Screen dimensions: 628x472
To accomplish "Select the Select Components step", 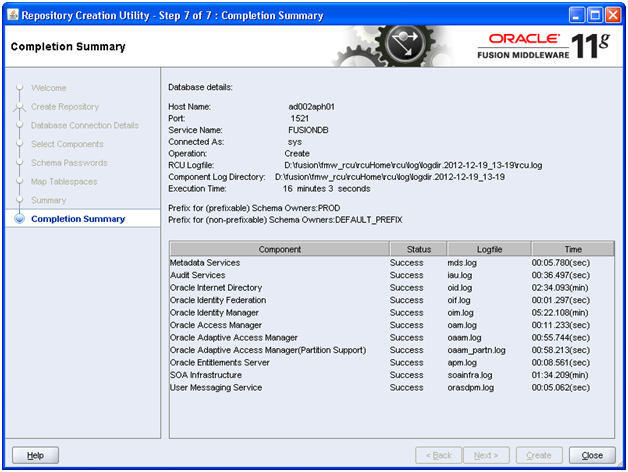I will click(67, 144).
